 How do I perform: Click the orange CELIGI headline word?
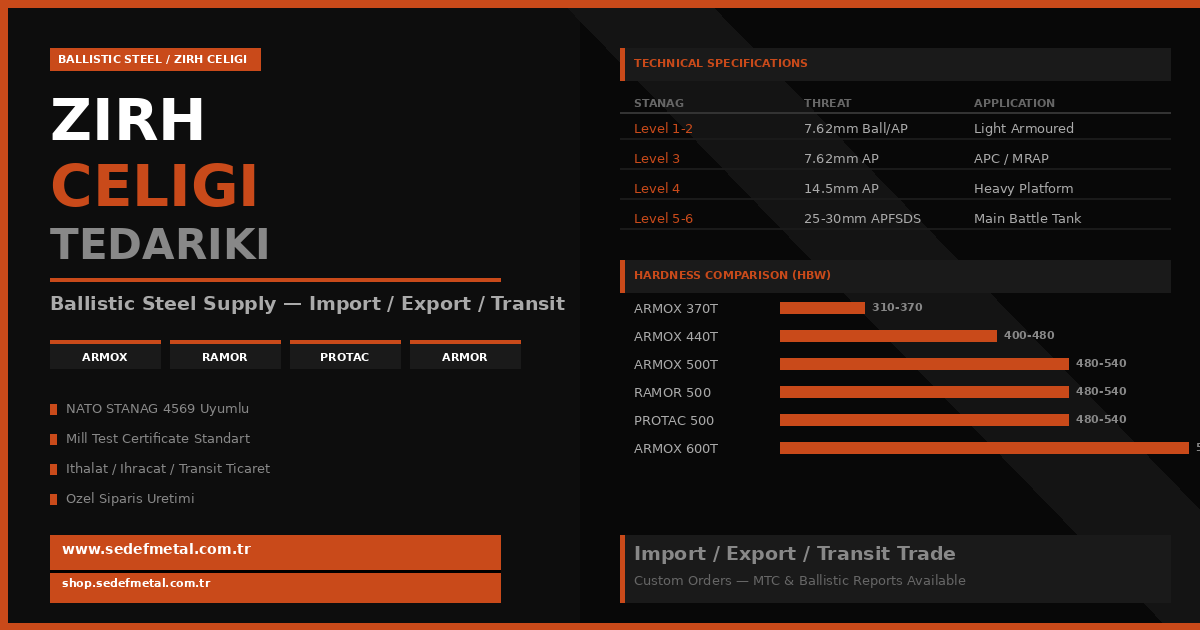coord(154,188)
